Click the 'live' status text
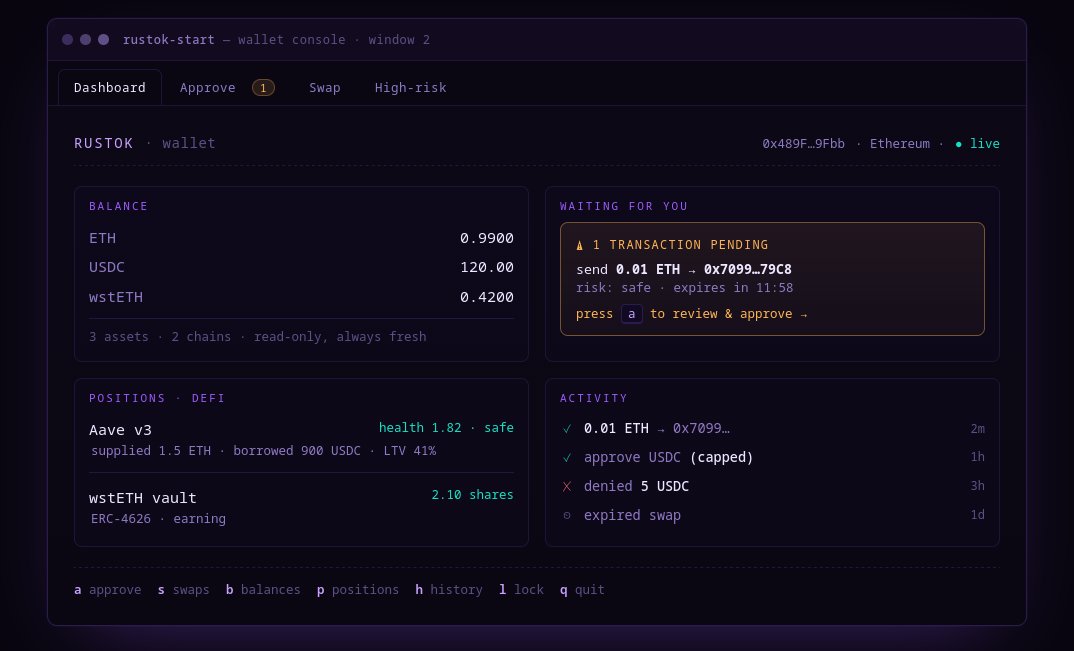Image resolution: width=1074 pixels, height=651 pixels. point(985,144)
